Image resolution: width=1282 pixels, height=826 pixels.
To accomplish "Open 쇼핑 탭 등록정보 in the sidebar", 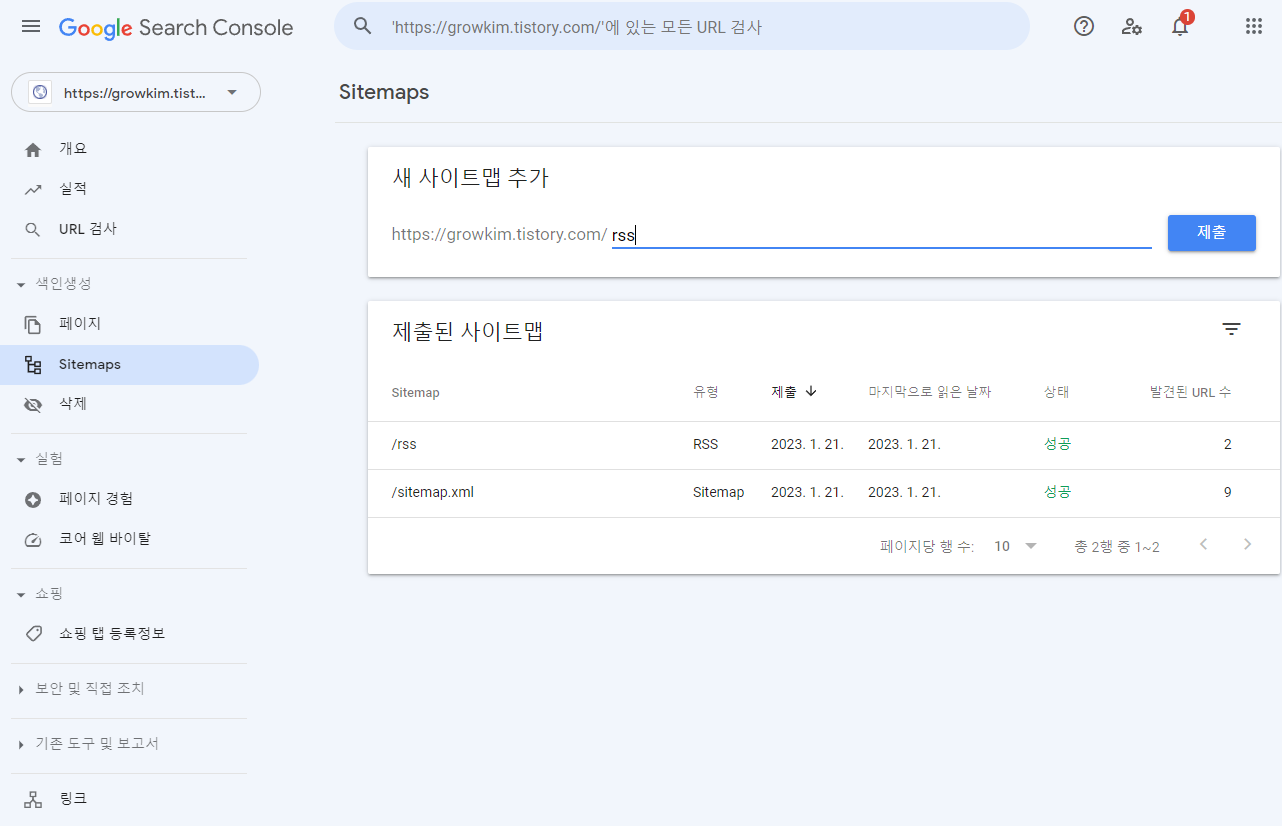I will (129, 634).
